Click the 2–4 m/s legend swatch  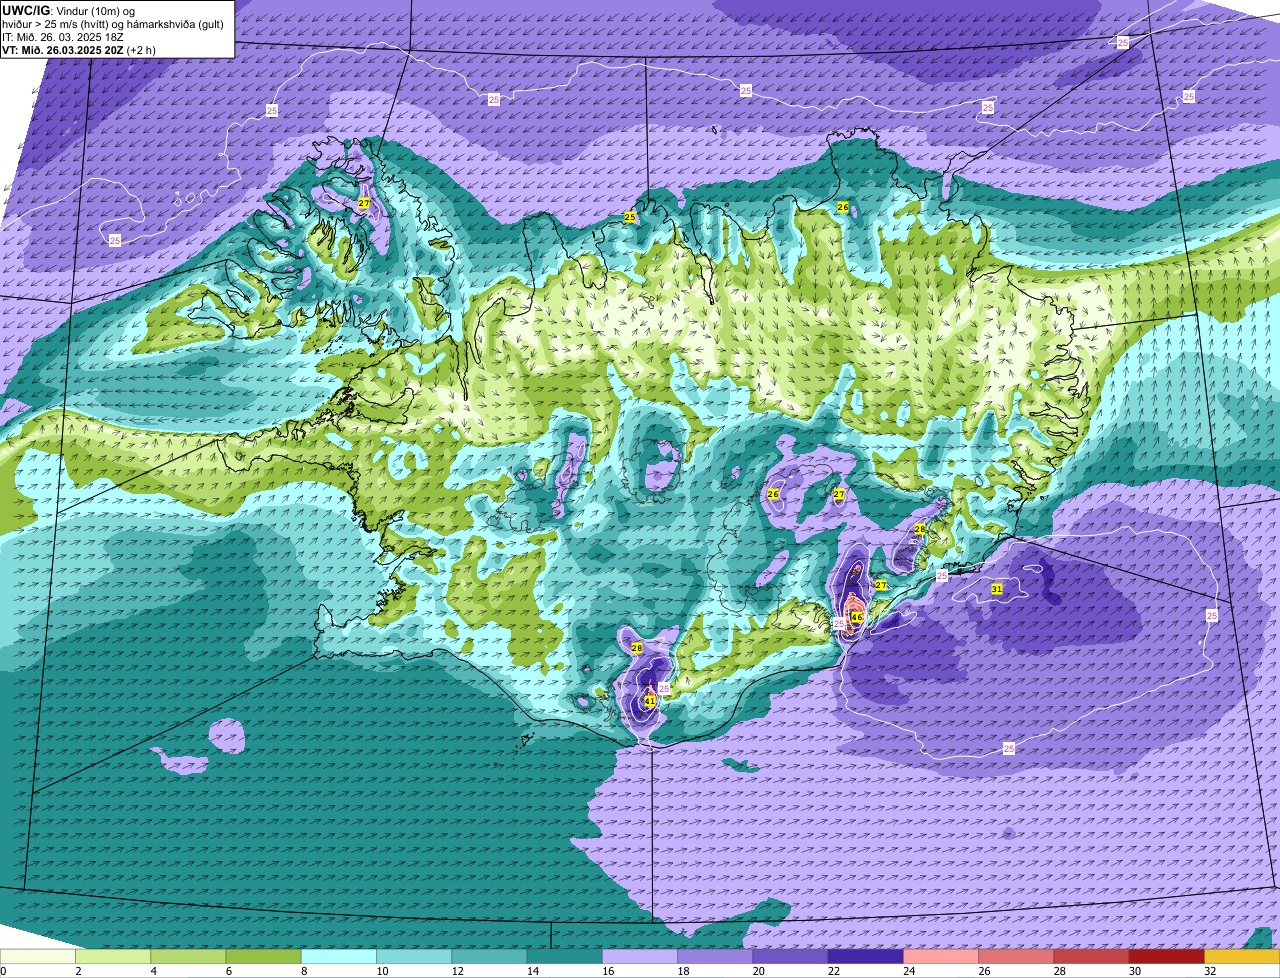(x=113, y=956)
